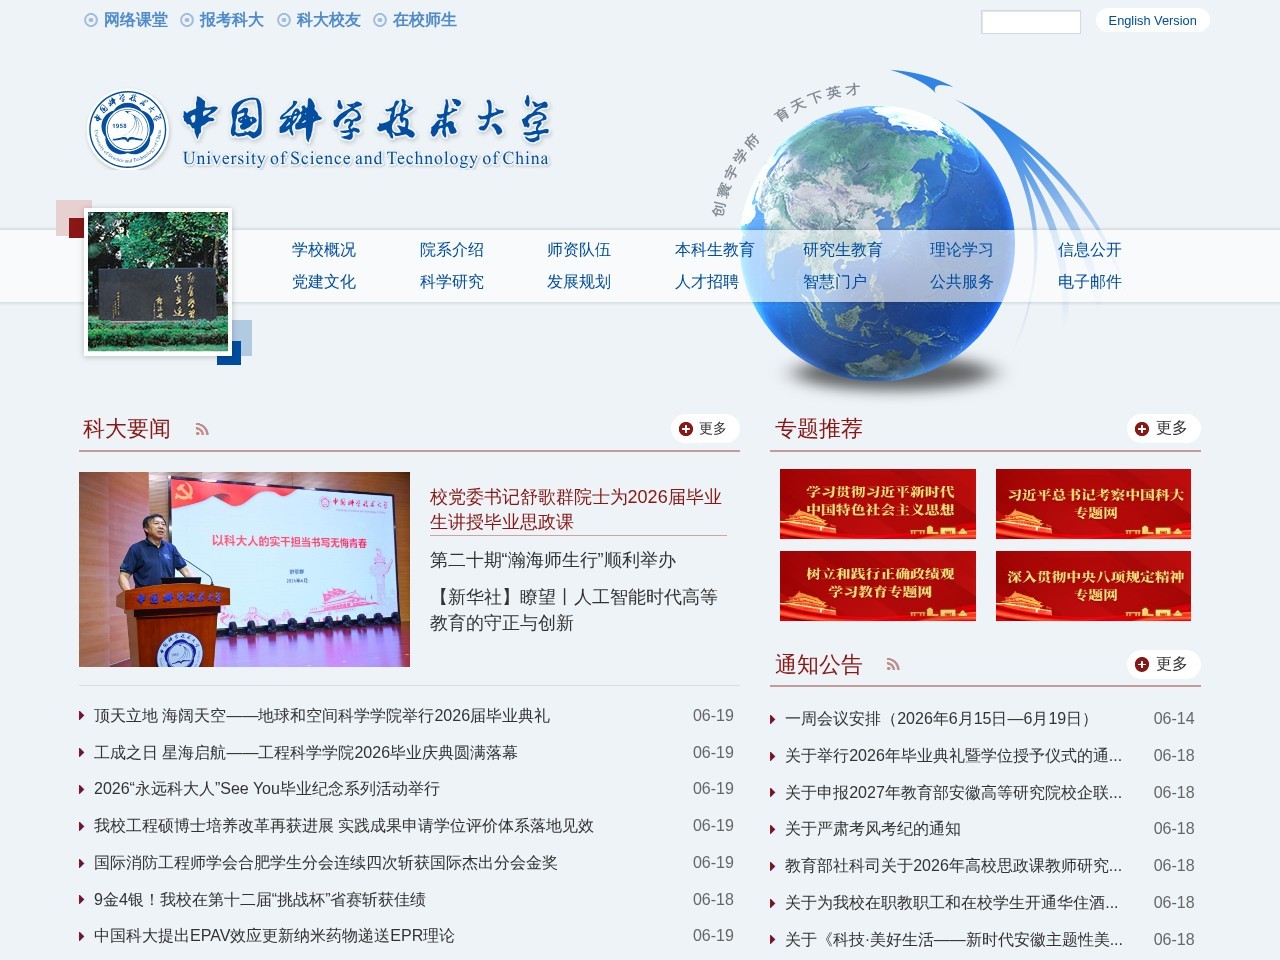1280x960 pixels.
Task: Select 智慧门户 menu item
Action: [x=835, y=282]
